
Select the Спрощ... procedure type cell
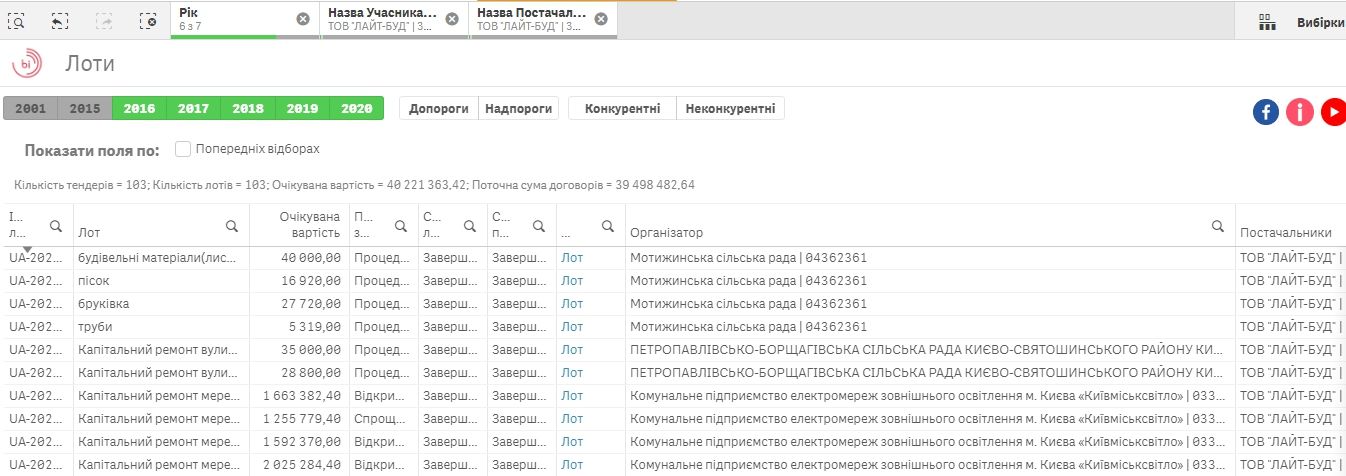384,419
